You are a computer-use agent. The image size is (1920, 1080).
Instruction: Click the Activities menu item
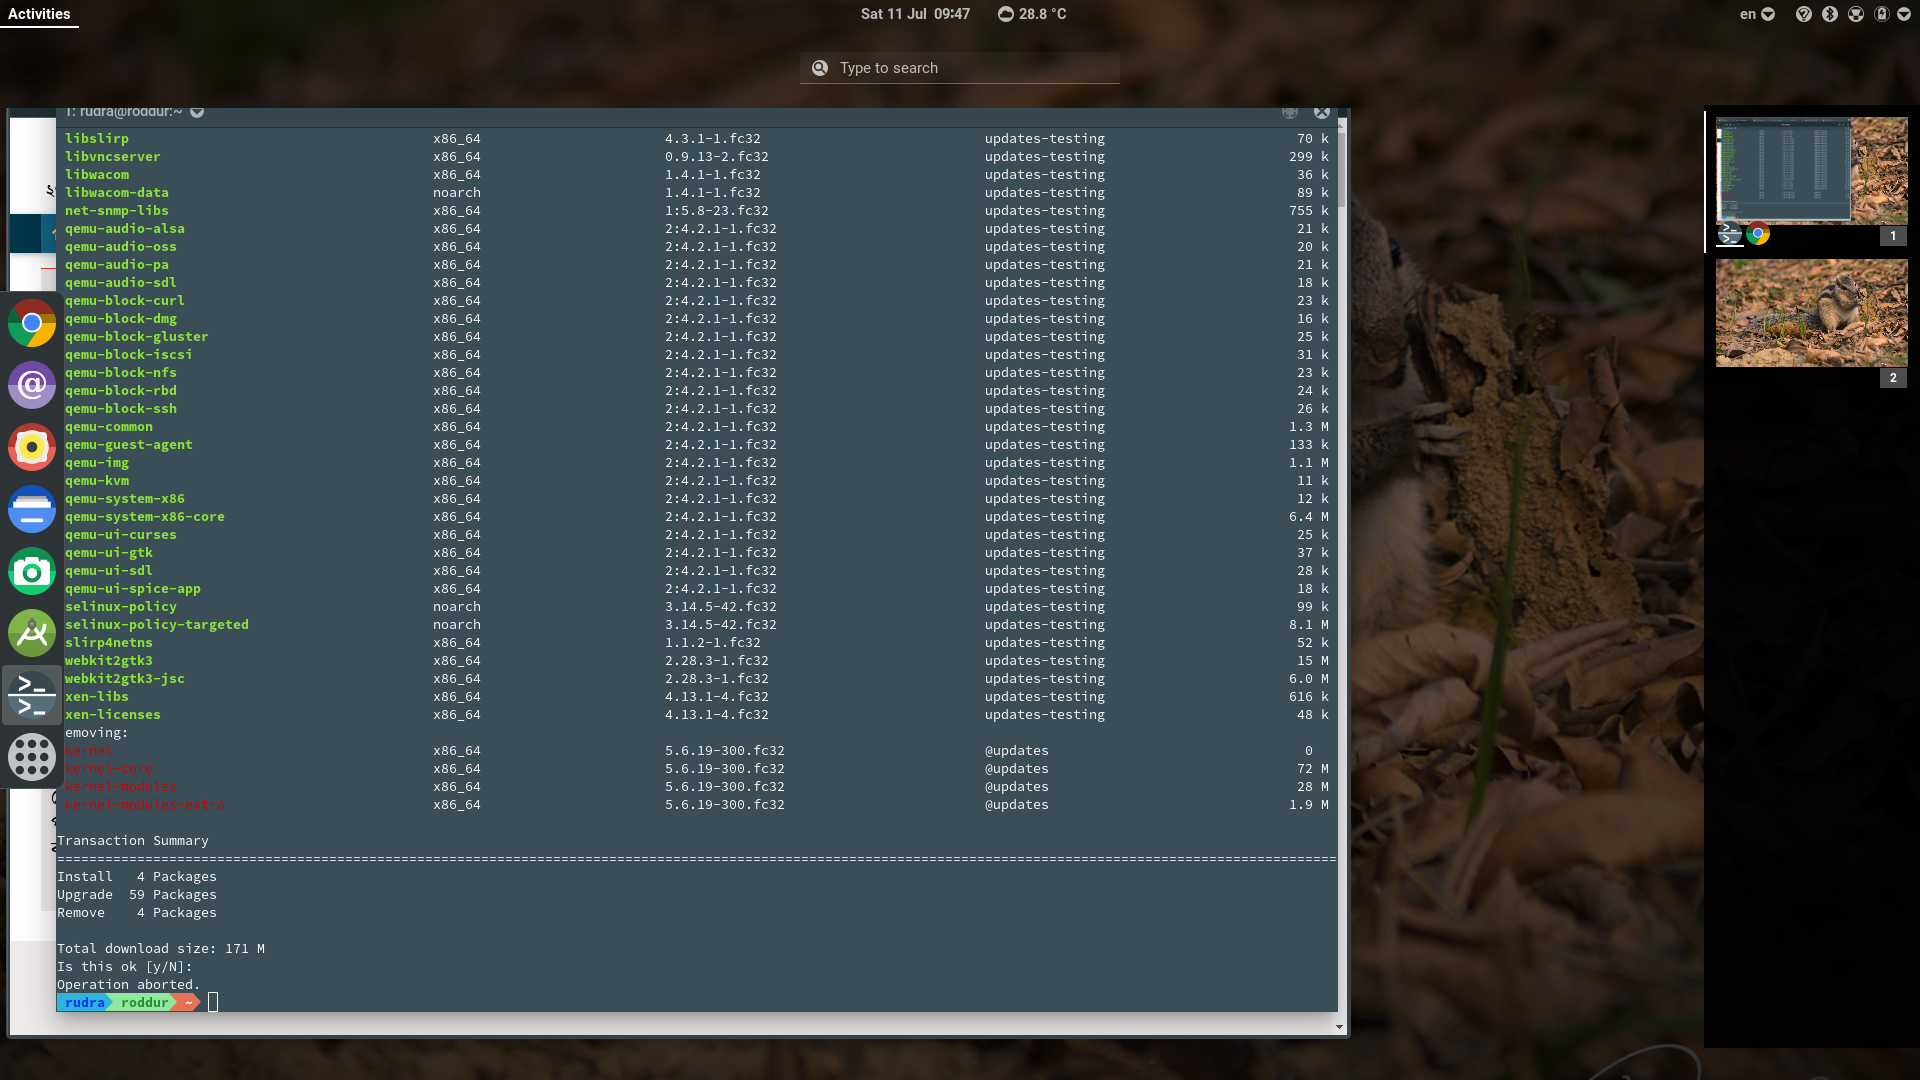(x=38, y=13)
